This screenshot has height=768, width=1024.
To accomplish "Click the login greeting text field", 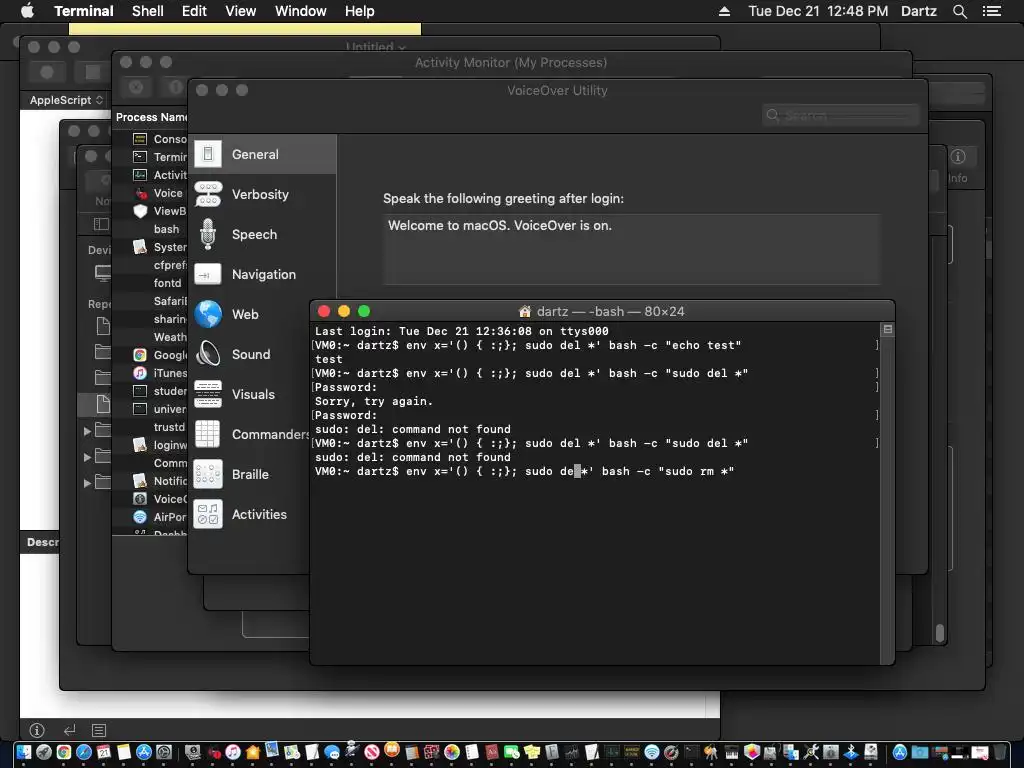I will (632, 249).
